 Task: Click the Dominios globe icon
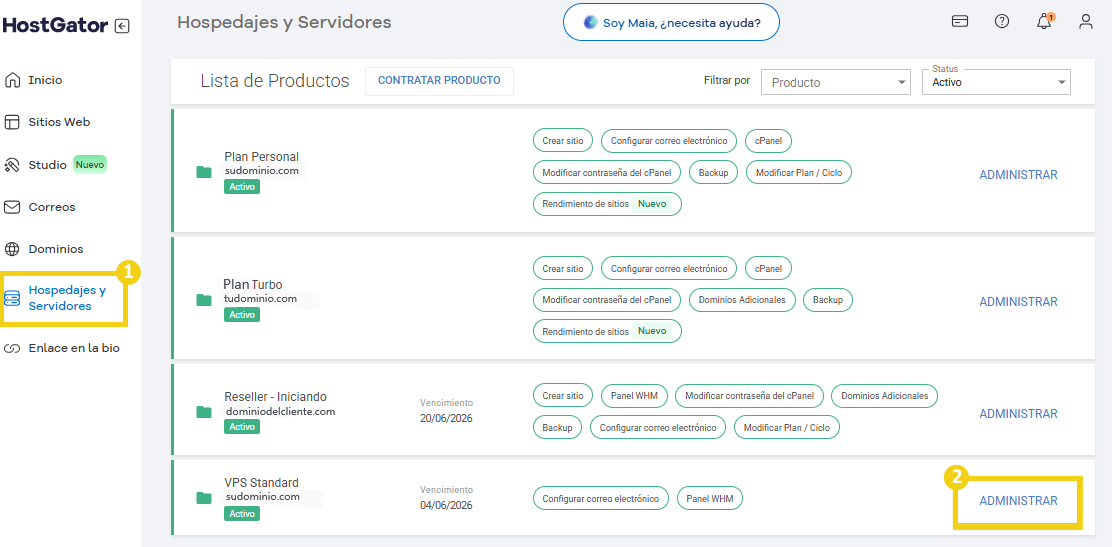(x=12, y=250)
